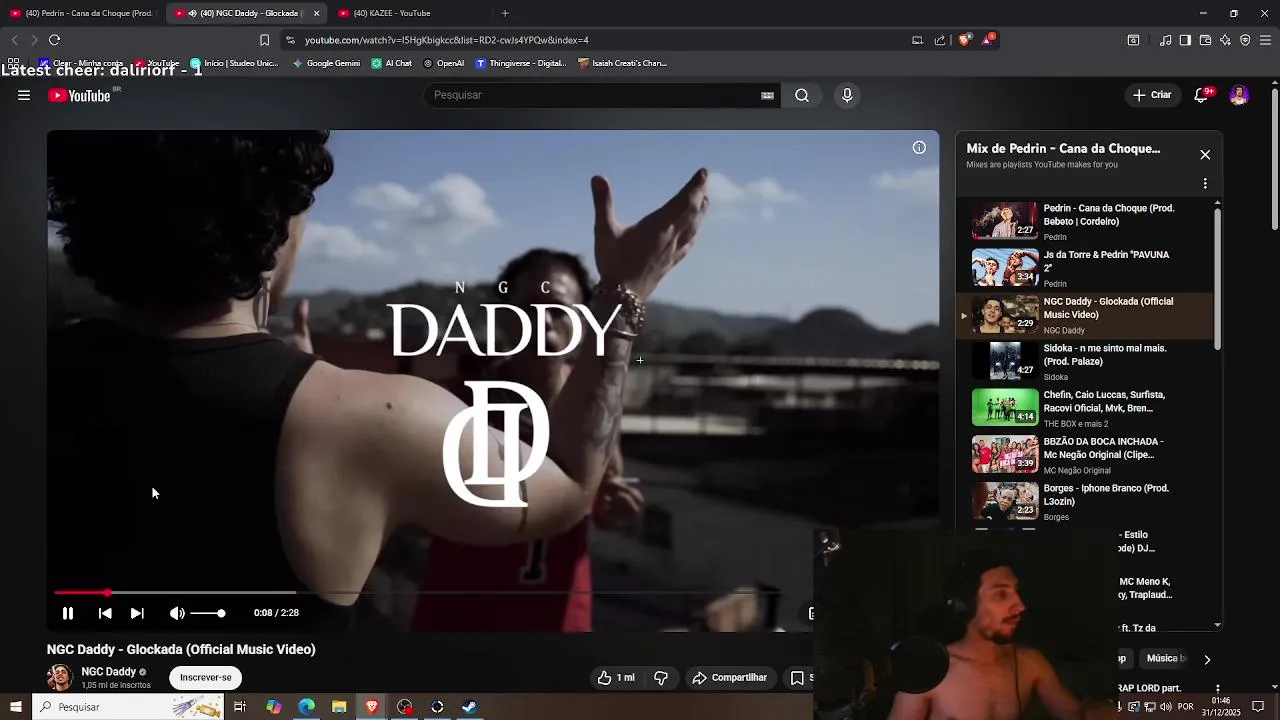Open the OpenAI bookmark
Image resolution: width=1280 pixels, height=720 pixels.
[x=443, y=63]
